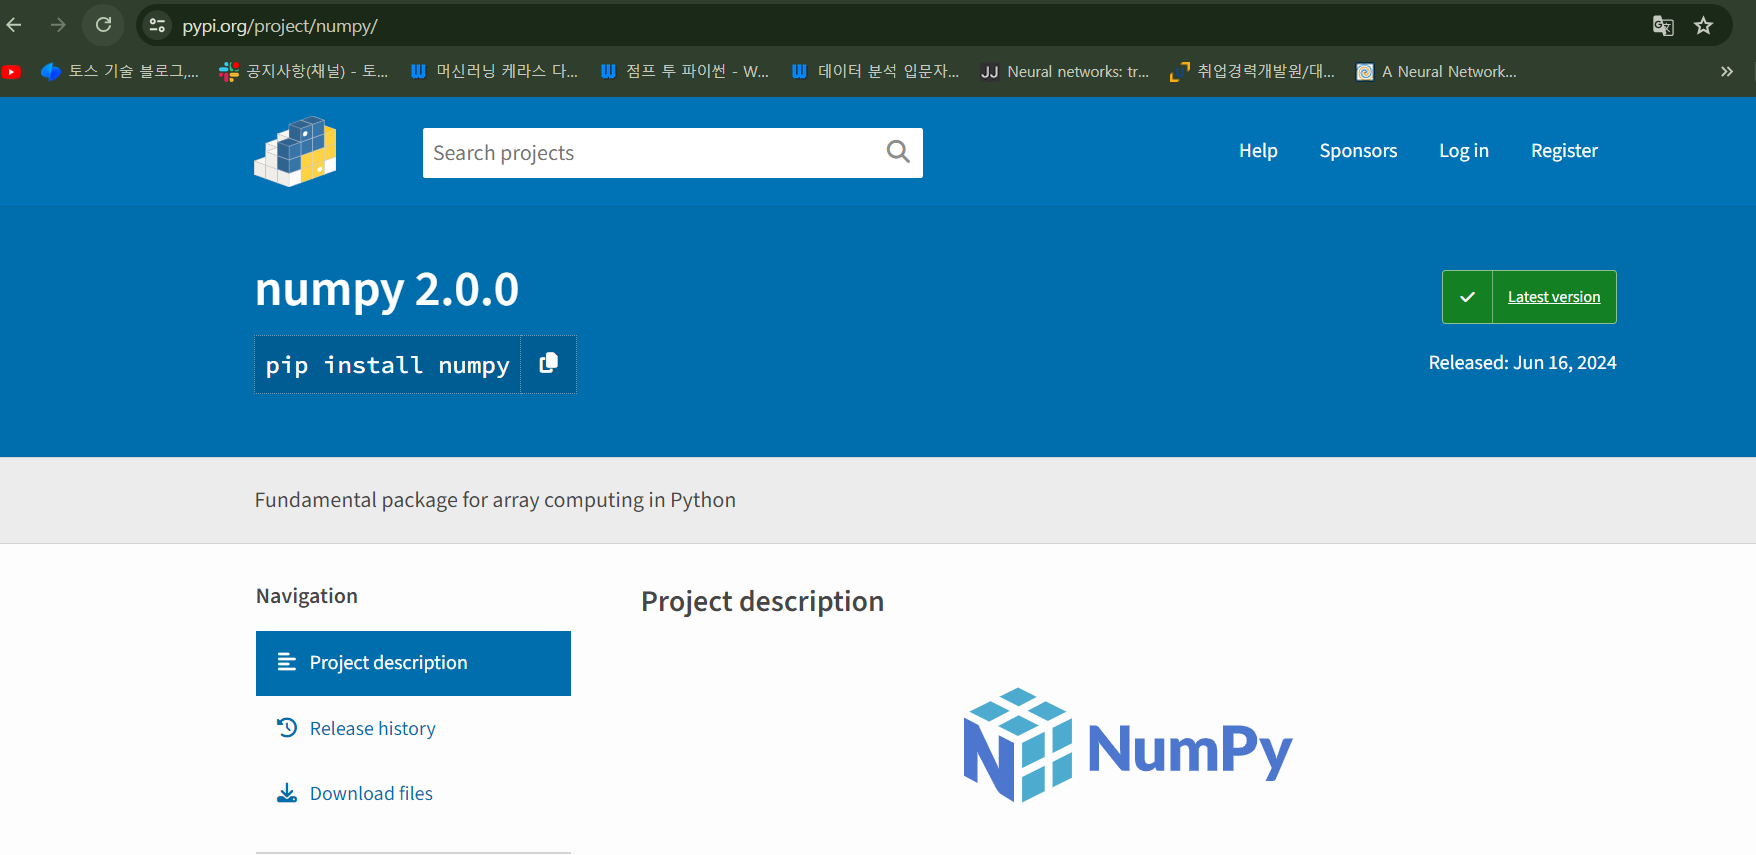Open the Help menu link
Image resolution: width=1756 pixels, height=855 pixels.
tap(1258, 151)
